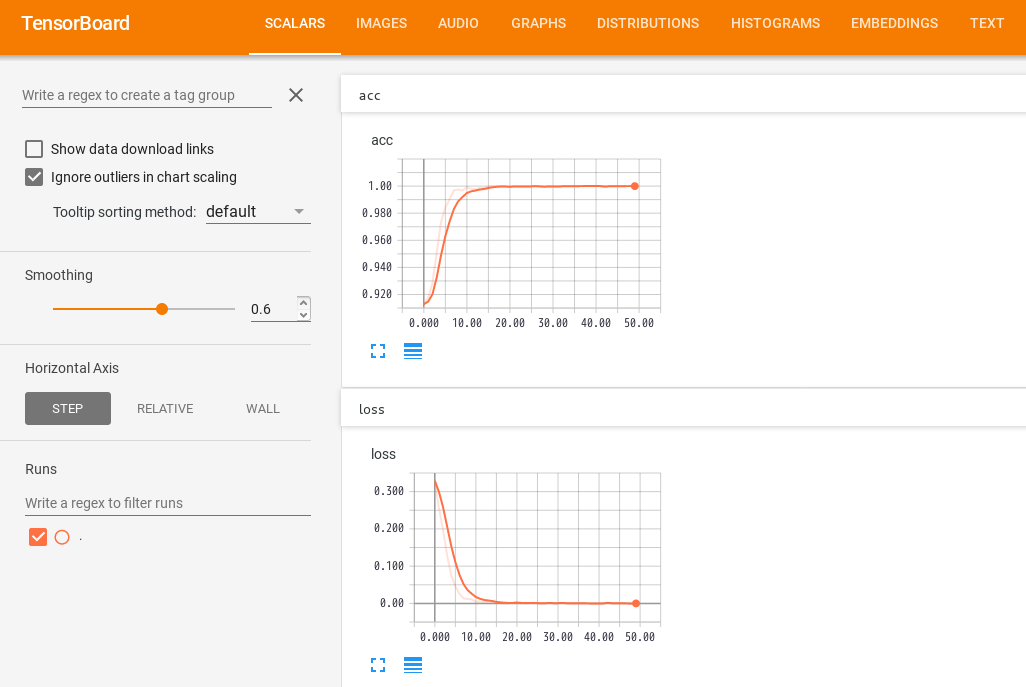The width and height of the screenshot is (1026, 687).
Task: Uncheck the run checkbox in the Runs panel
Action: click(38, 537)
